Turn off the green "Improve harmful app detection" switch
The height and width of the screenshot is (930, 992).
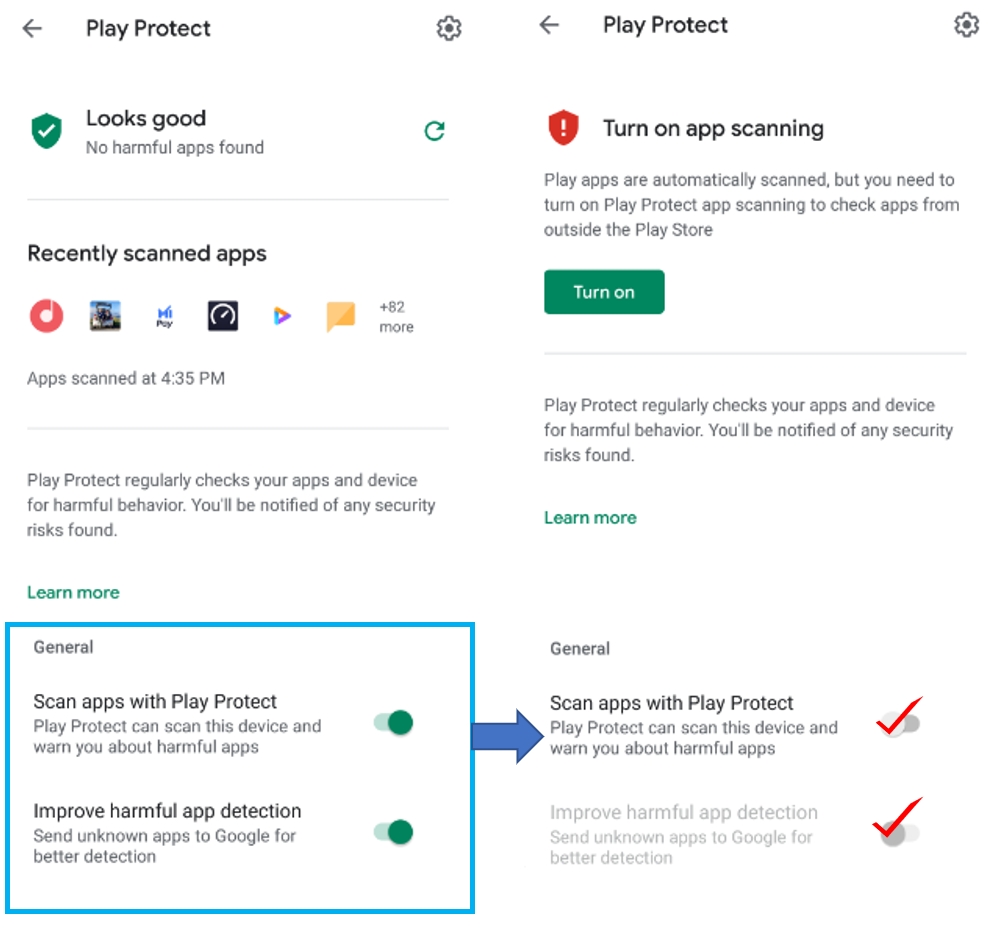click(x=394, y=831)
